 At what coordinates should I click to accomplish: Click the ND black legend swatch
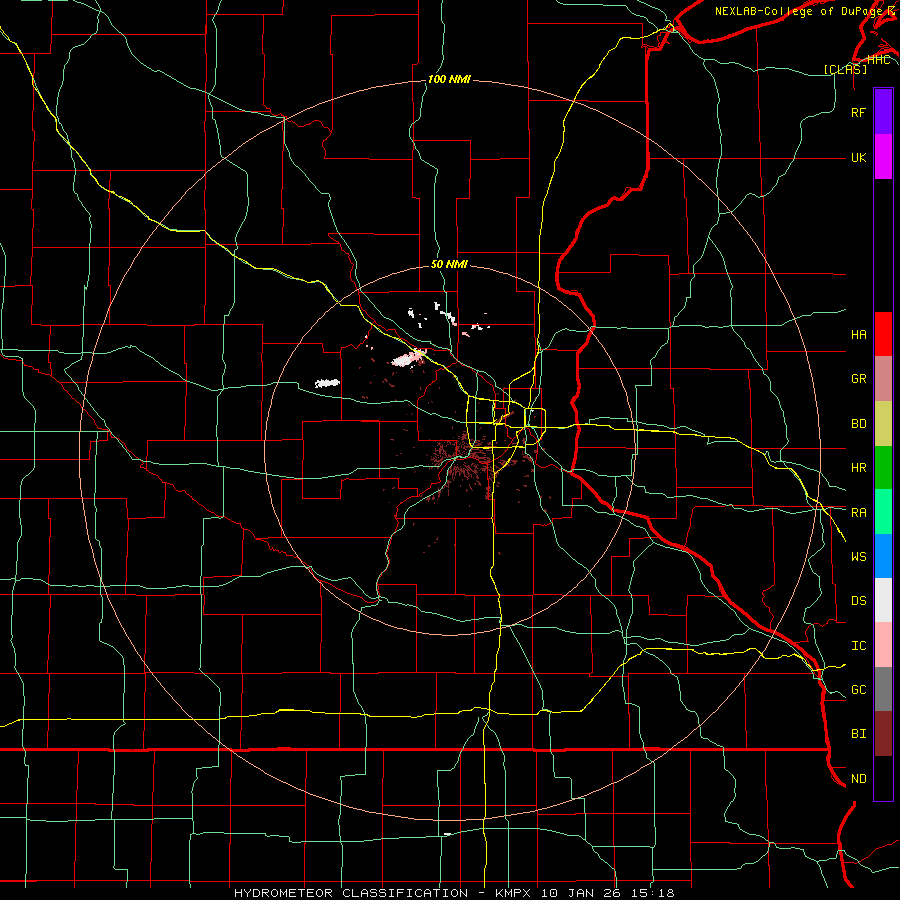(x=883, y=778)
